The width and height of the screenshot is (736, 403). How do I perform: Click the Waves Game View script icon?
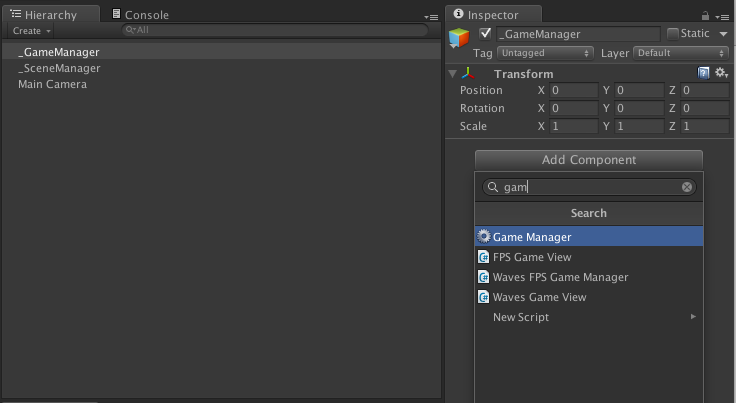(x=483, y=297)
